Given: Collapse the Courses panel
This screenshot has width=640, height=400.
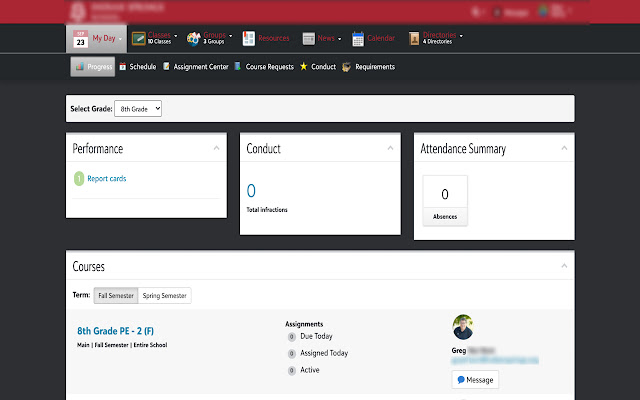Looking at the screenshot, I should coord(564,266).
